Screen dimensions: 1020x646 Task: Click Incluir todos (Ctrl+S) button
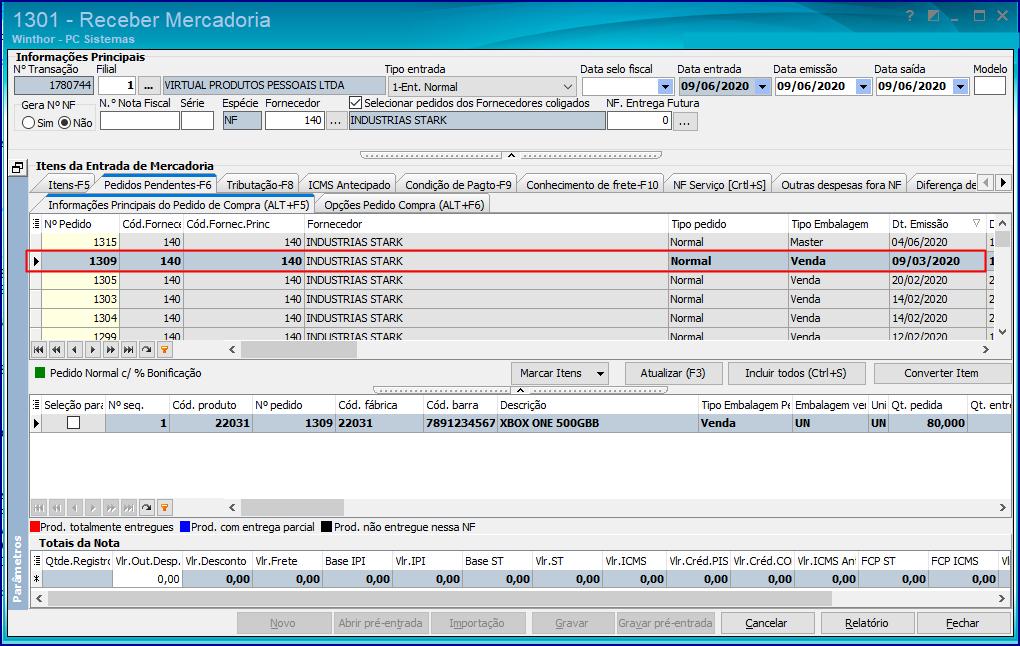point(796,373)
